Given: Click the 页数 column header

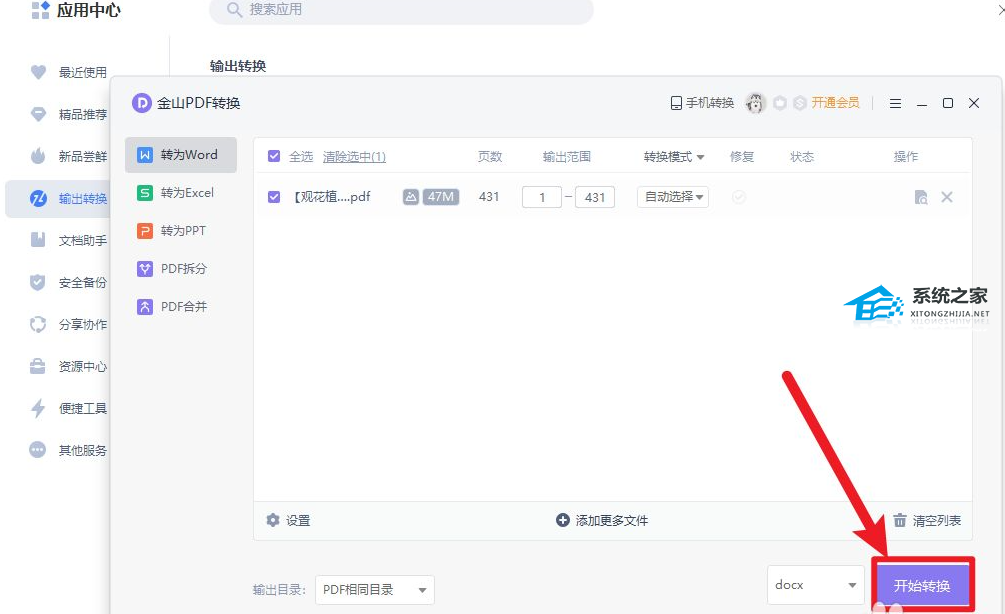Looking at the screenshot, I should tap(490, 157).
